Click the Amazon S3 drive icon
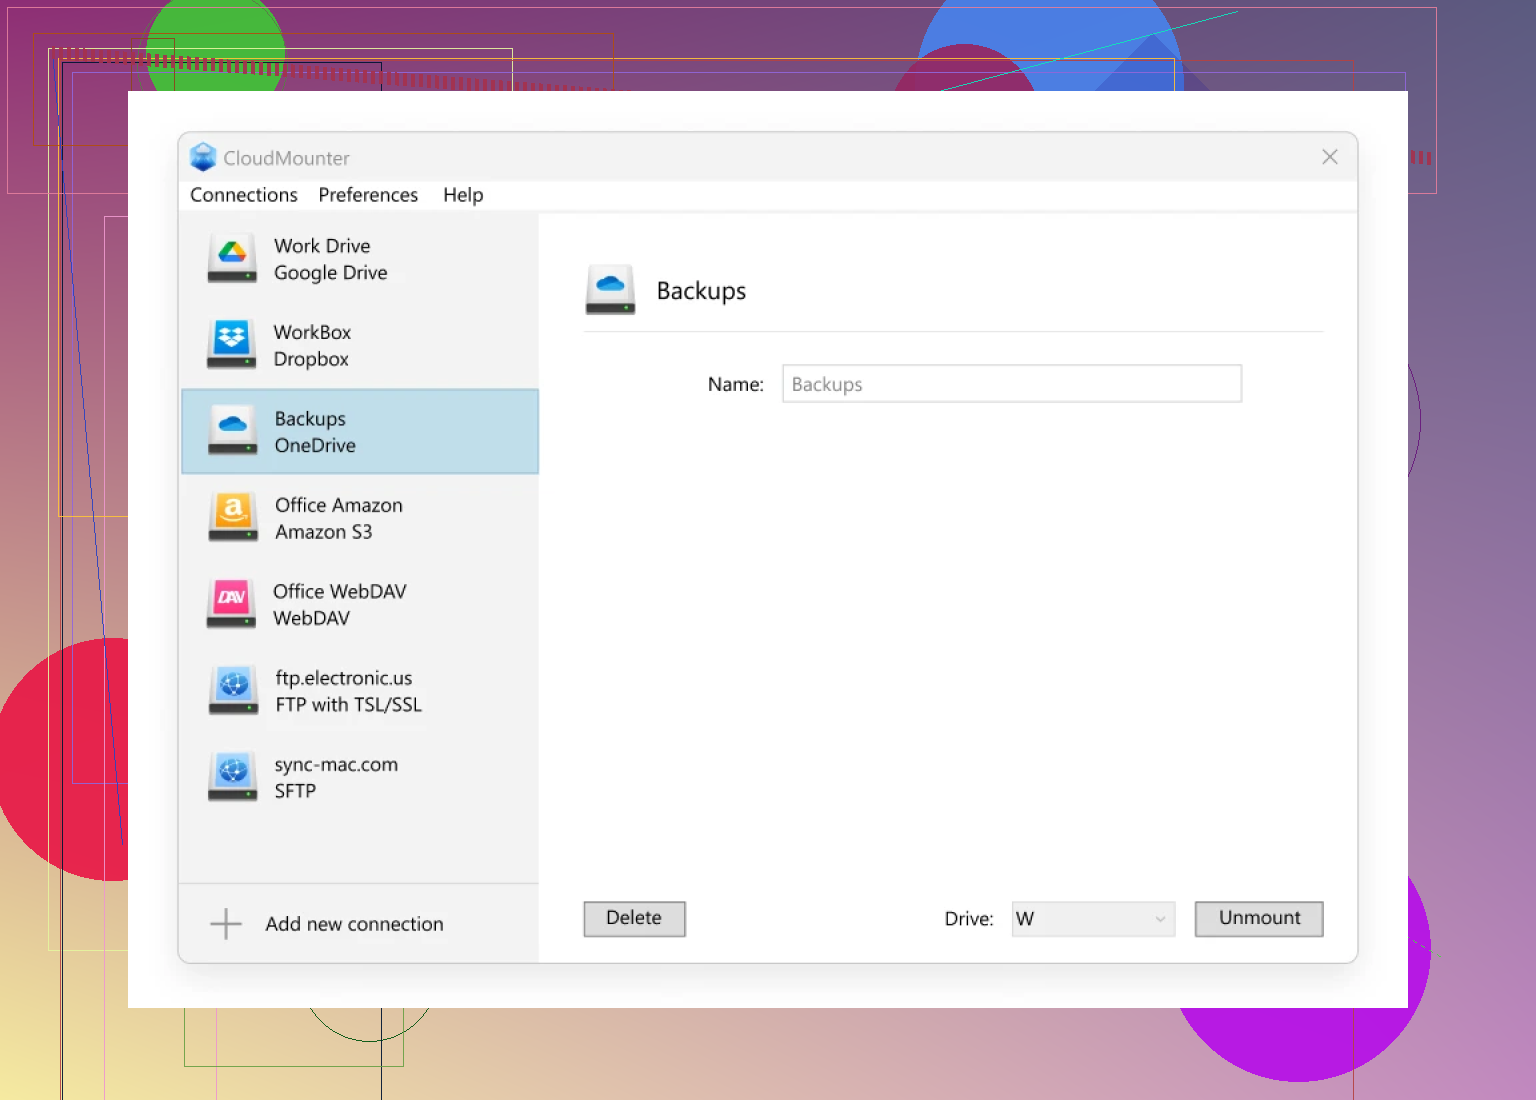Viewport: 1536px width, 1100px height. point(233,517)
